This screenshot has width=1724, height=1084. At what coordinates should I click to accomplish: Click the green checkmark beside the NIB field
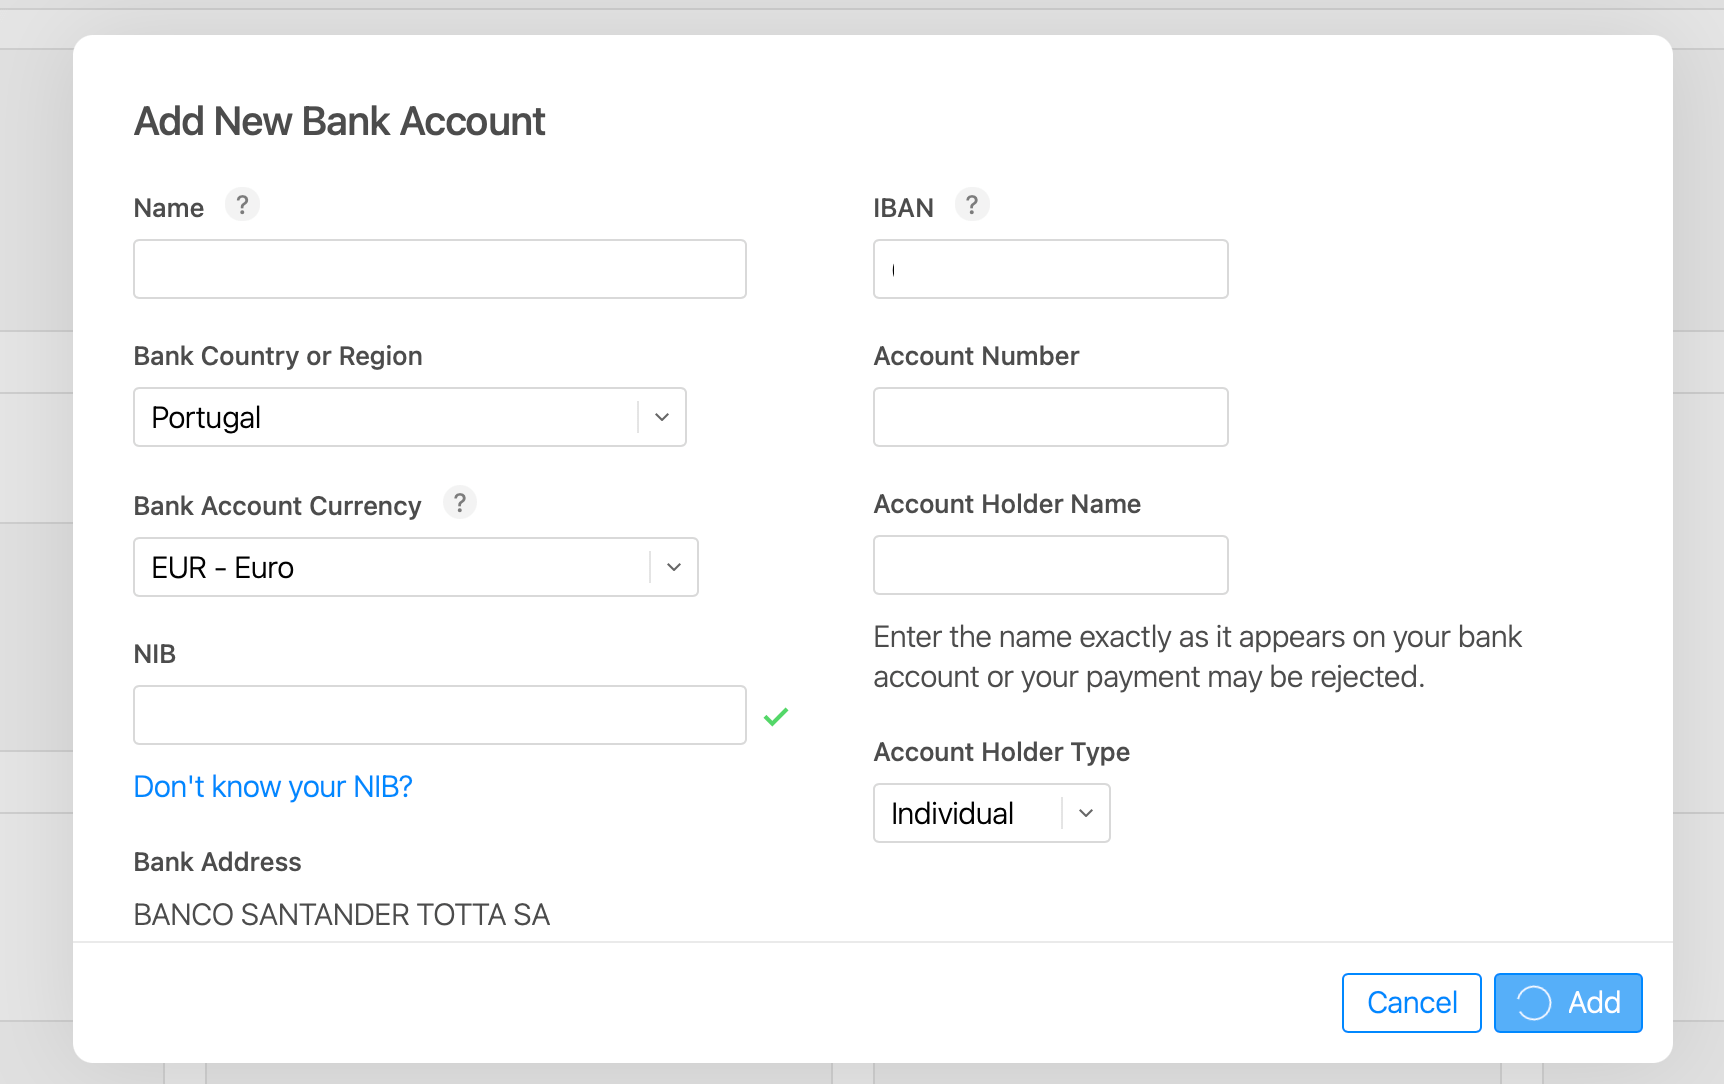(x=776, y=715)
